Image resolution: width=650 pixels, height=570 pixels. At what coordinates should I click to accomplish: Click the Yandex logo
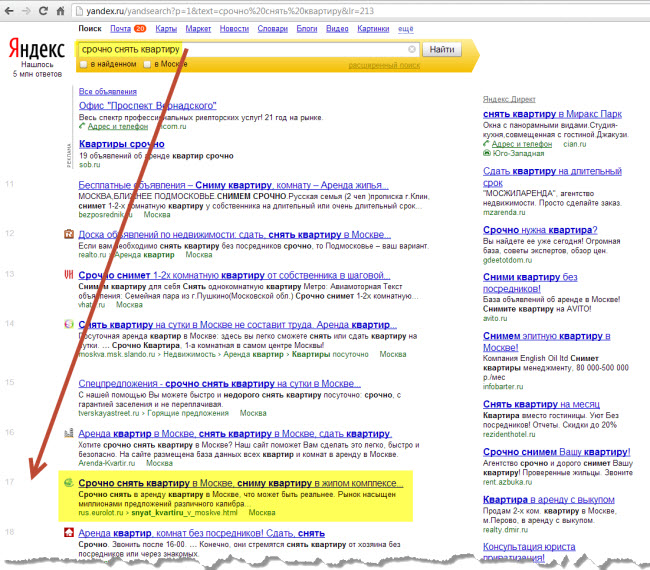[37, 49]
